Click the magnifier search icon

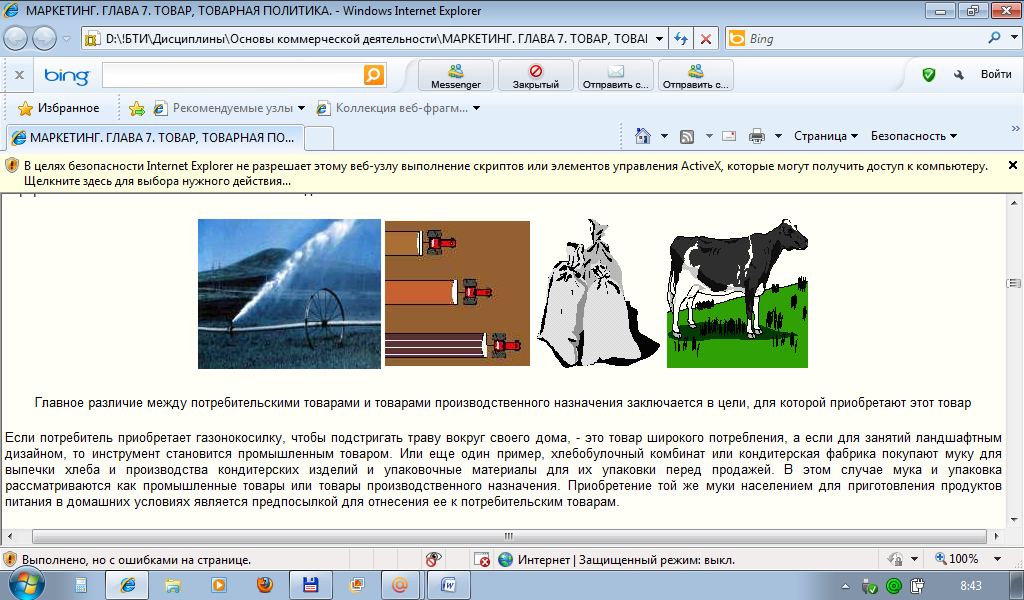click(x=995, y=38)
